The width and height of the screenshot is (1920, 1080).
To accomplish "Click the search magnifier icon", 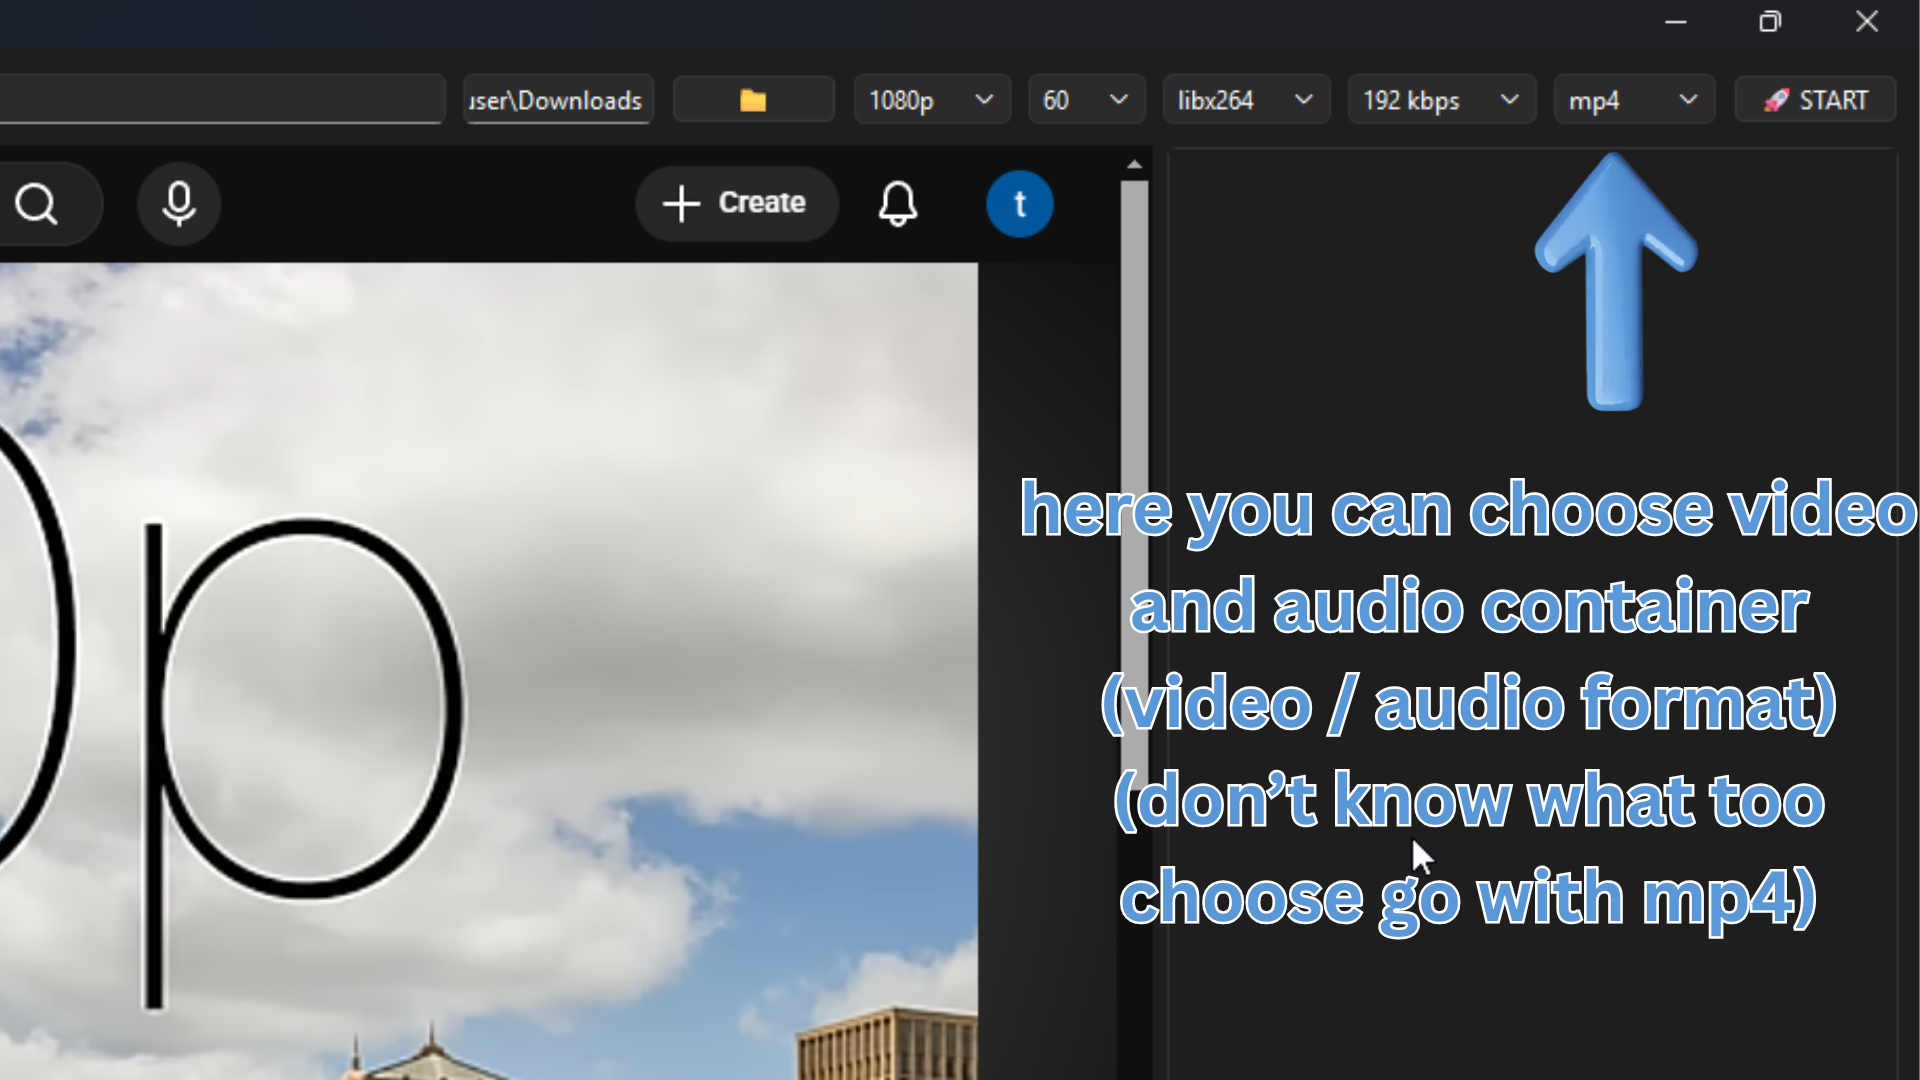I will 37,204.
